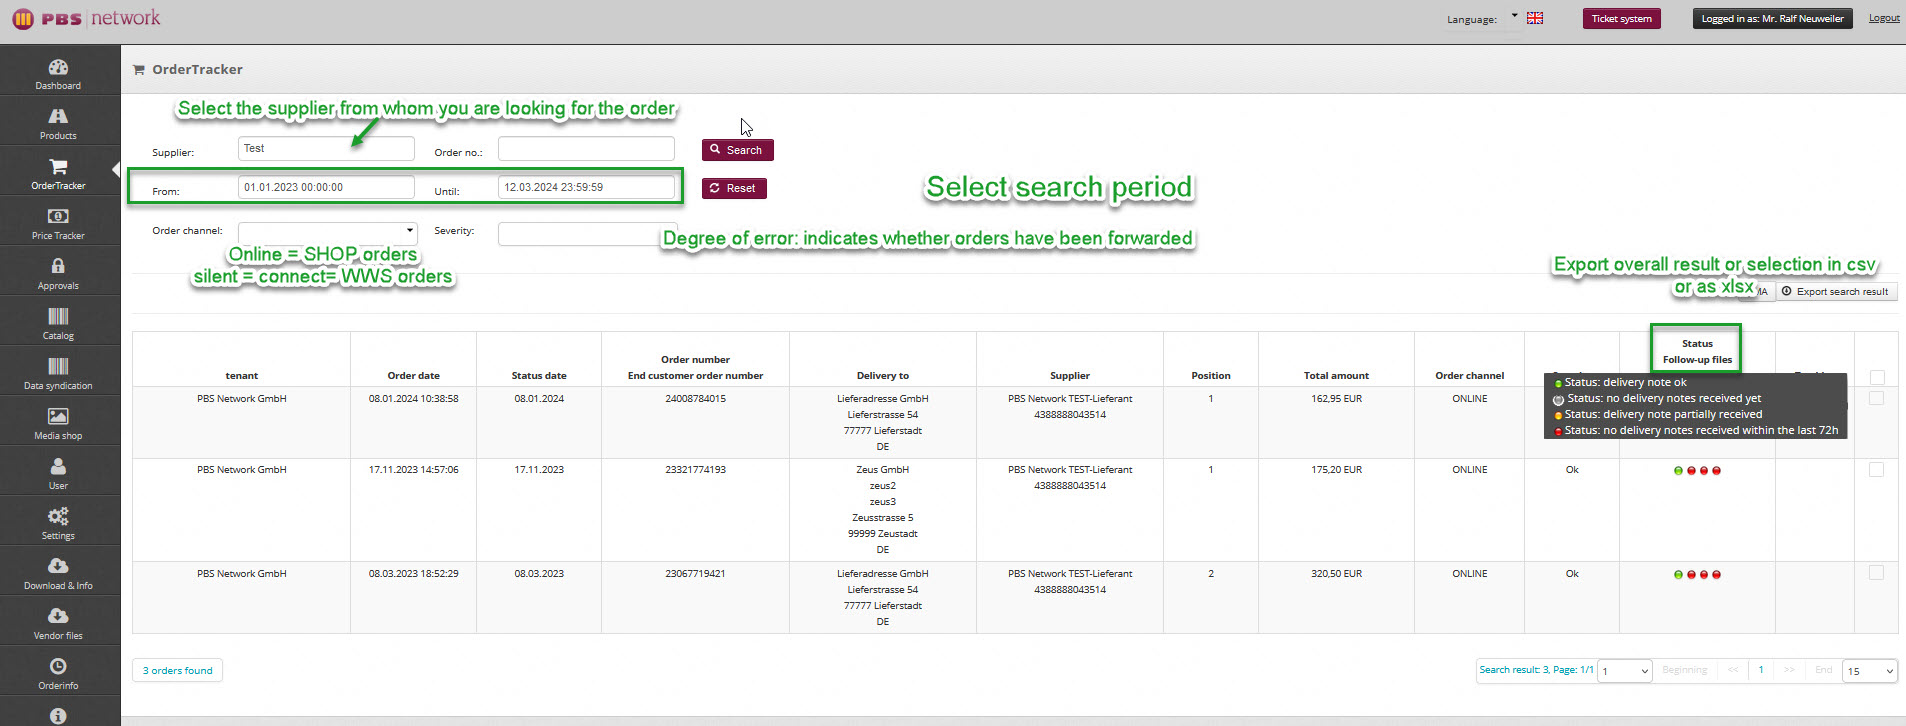Click the tenant column header

pos(241,376)
